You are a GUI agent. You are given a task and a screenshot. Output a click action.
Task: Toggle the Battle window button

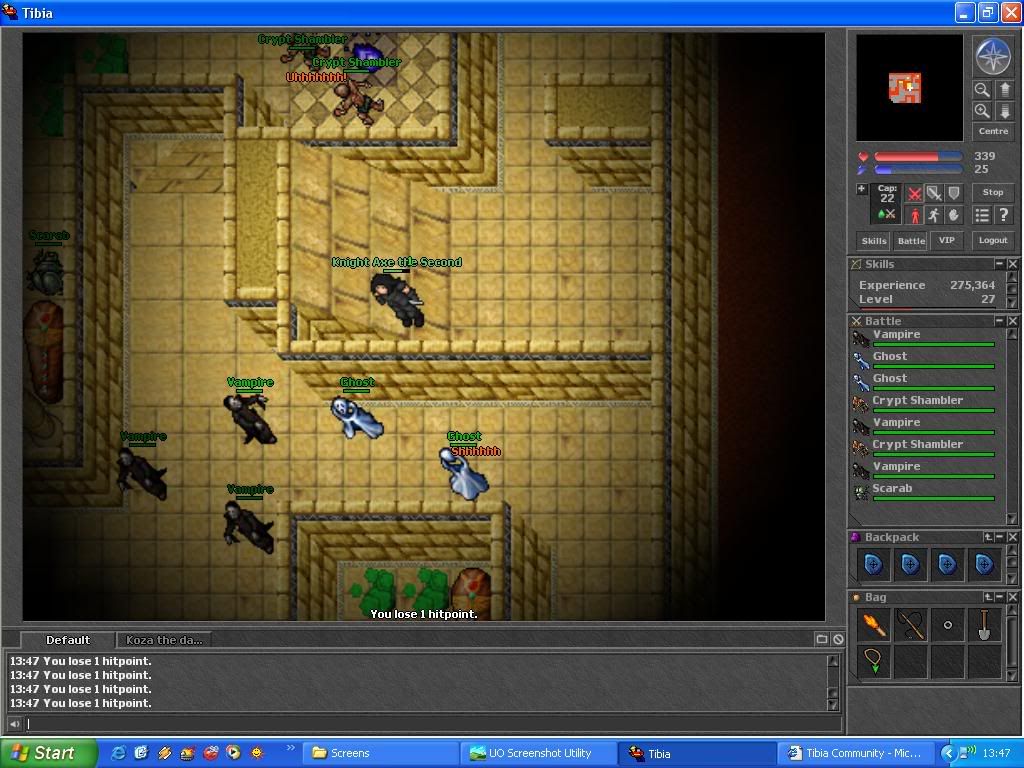(911, 241)
